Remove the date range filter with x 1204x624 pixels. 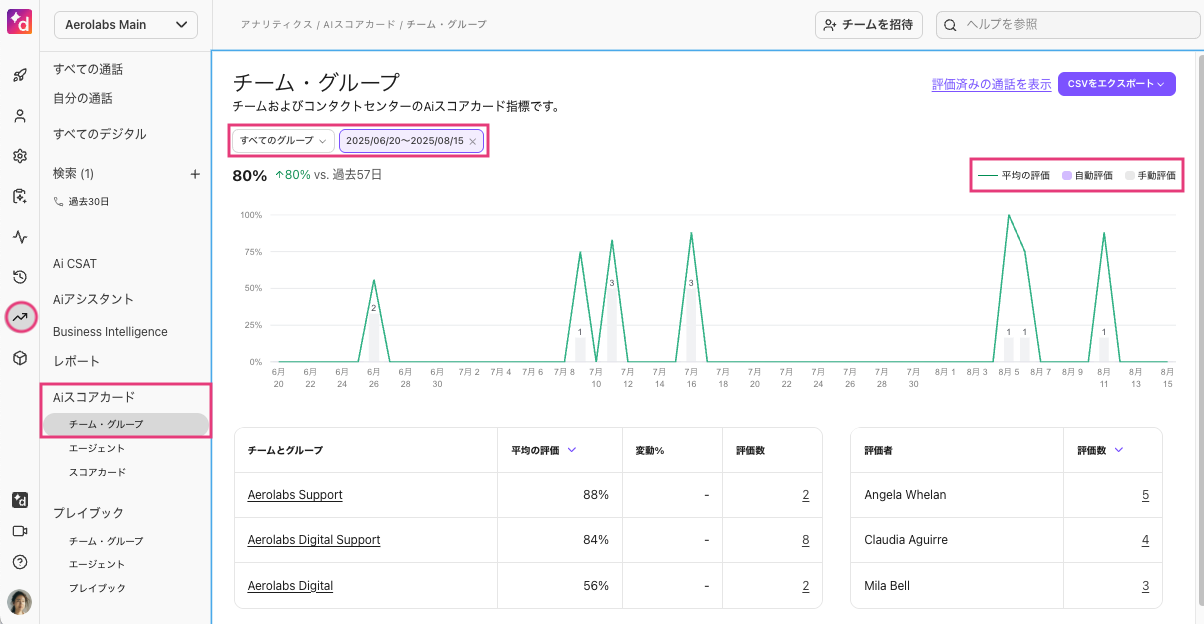tap(473, 142)
